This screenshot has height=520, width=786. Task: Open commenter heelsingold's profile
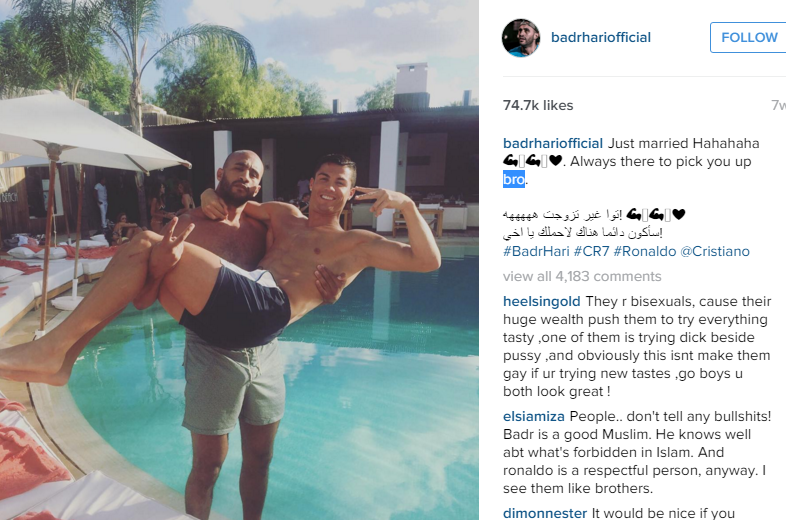click(541, 301)
